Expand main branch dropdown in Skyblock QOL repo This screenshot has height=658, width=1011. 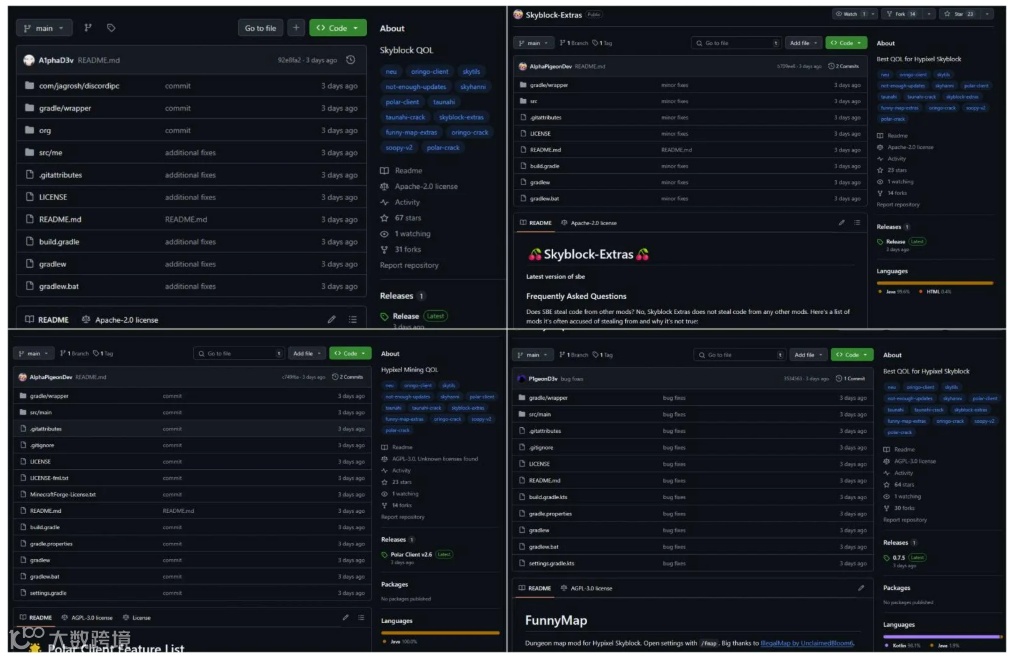point(44,28)
